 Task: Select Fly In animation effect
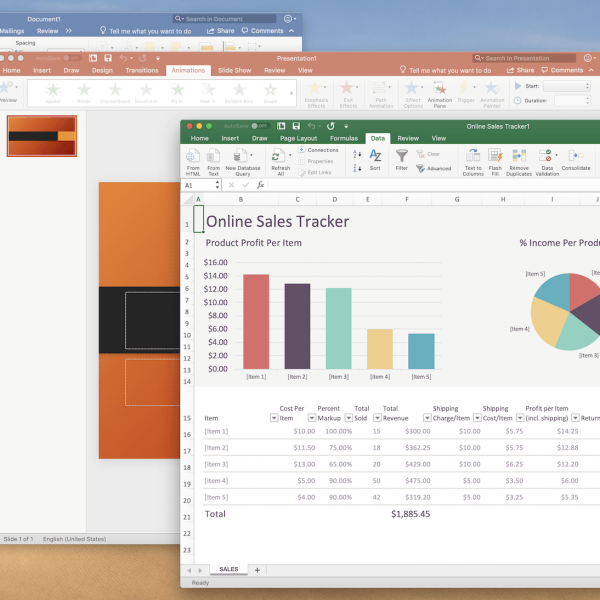point(177,93)
